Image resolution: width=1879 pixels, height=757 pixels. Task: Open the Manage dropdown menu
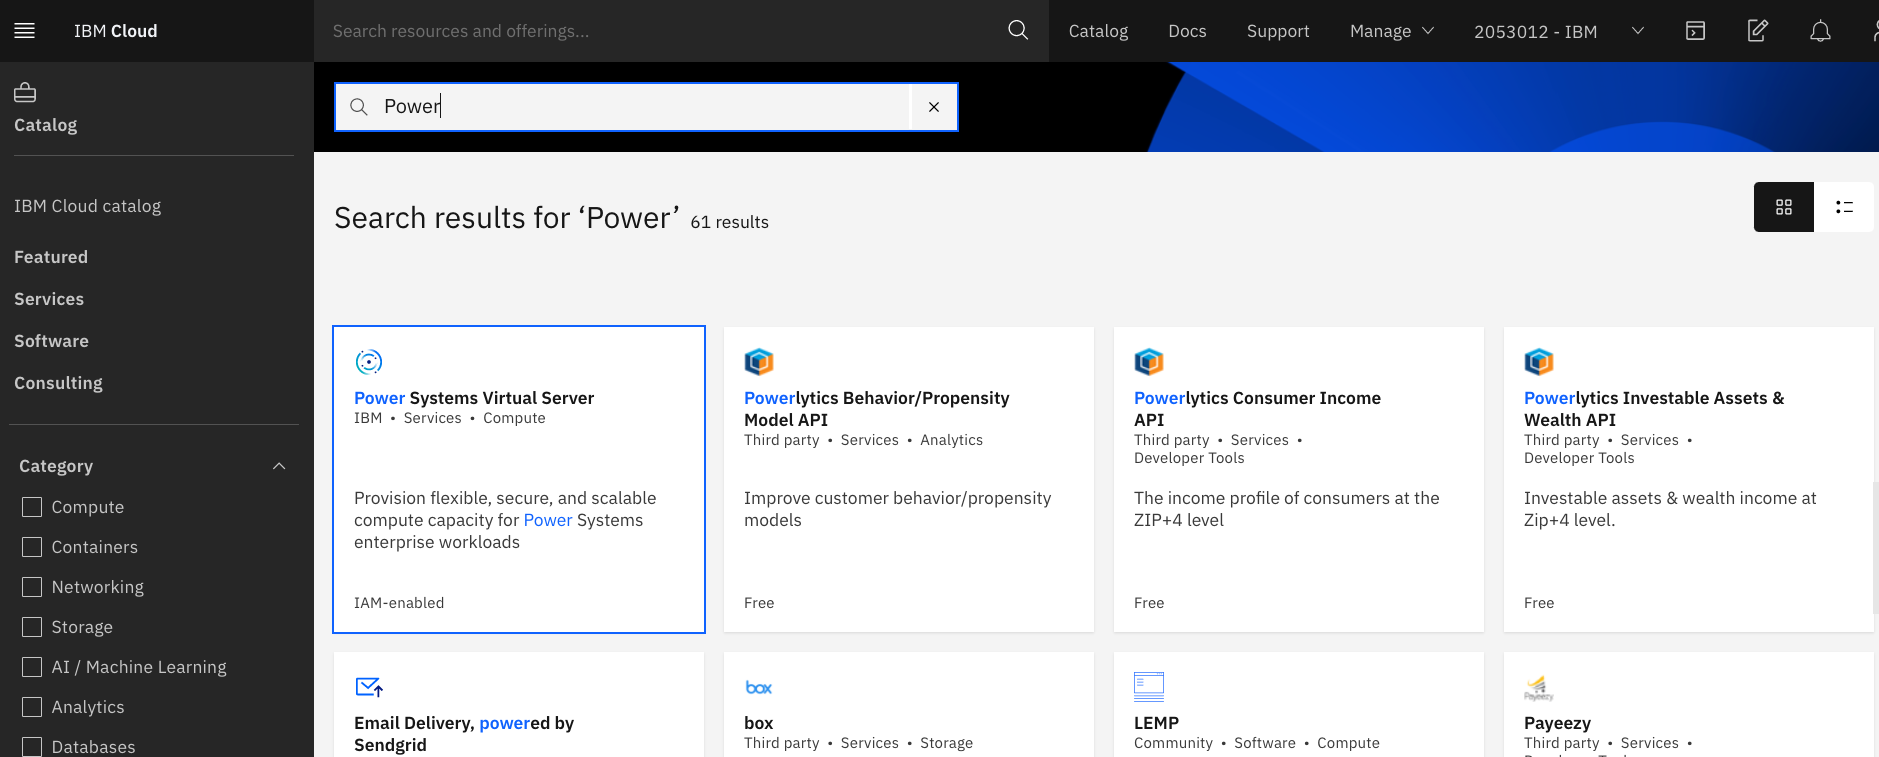tap(1392, 31)
